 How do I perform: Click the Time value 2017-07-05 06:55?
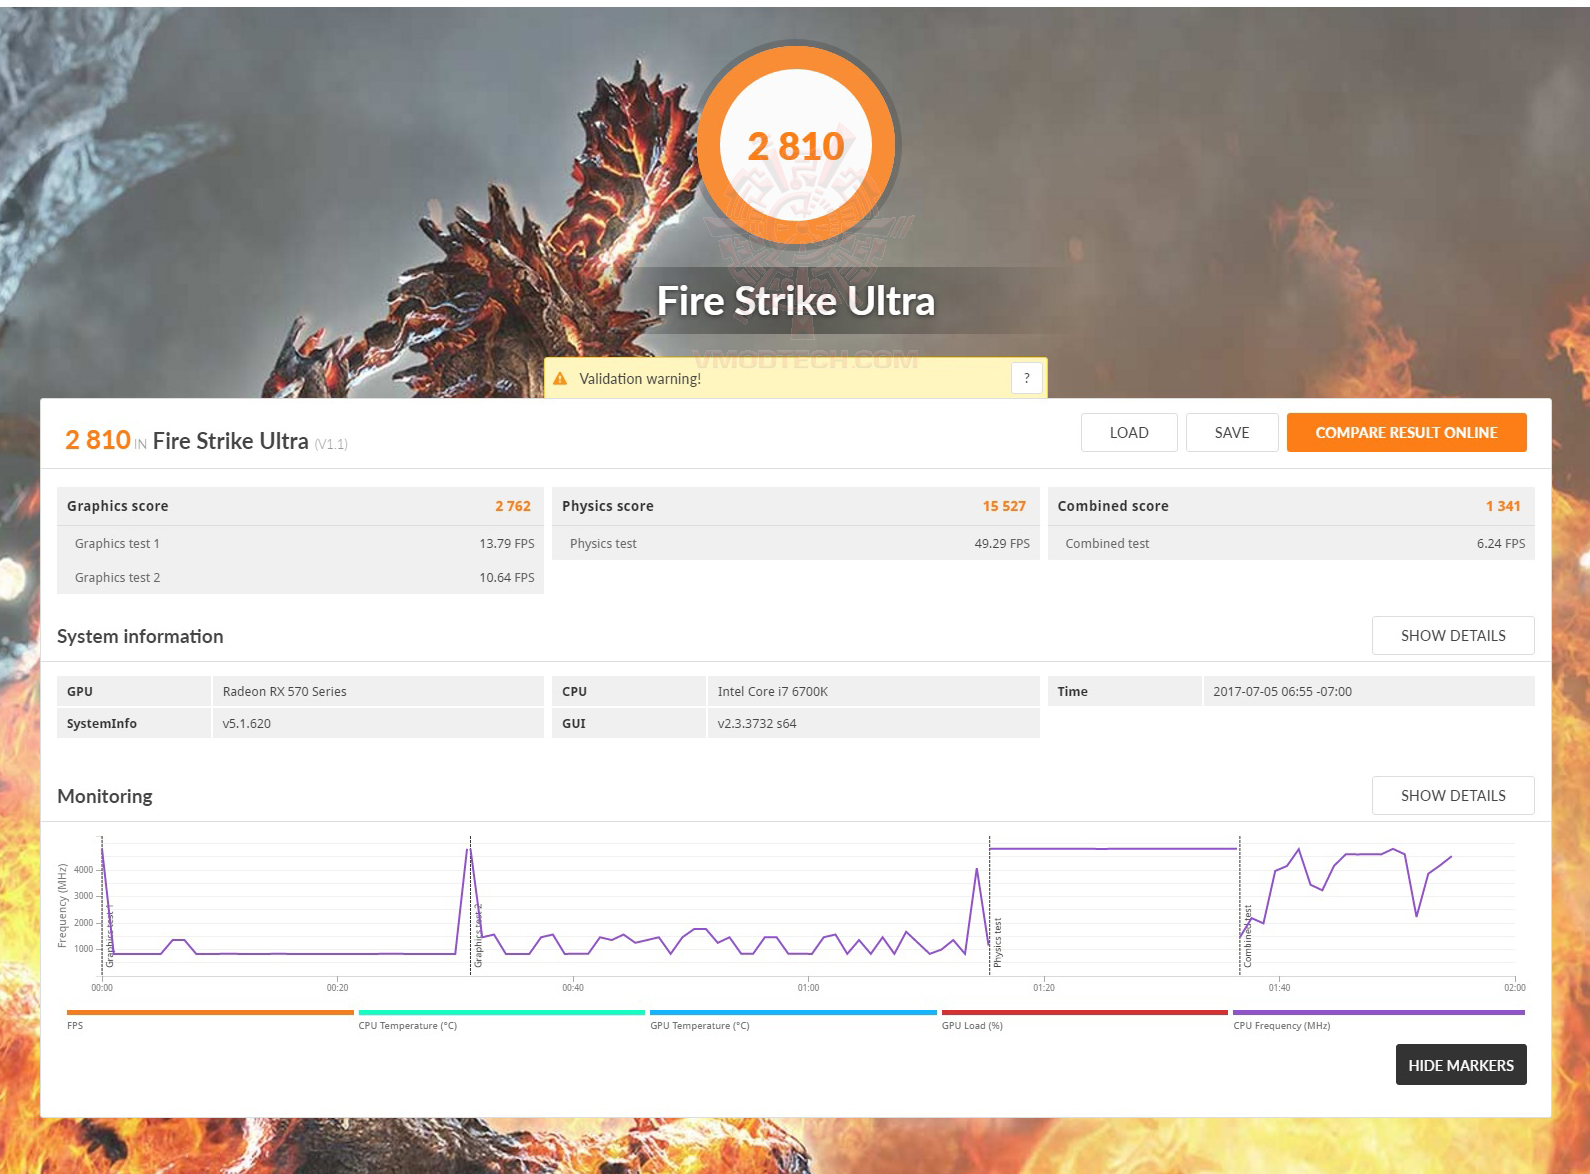click(1283, 692)
